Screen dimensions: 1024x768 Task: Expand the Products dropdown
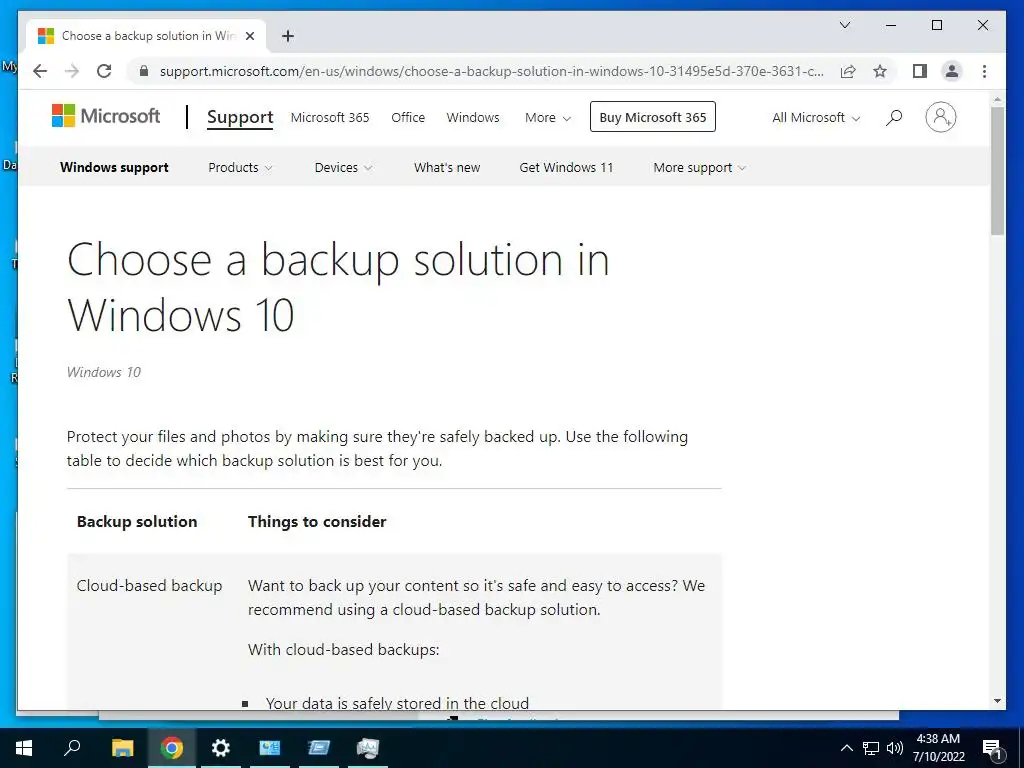pyautogui.click(x=240, y=167)
